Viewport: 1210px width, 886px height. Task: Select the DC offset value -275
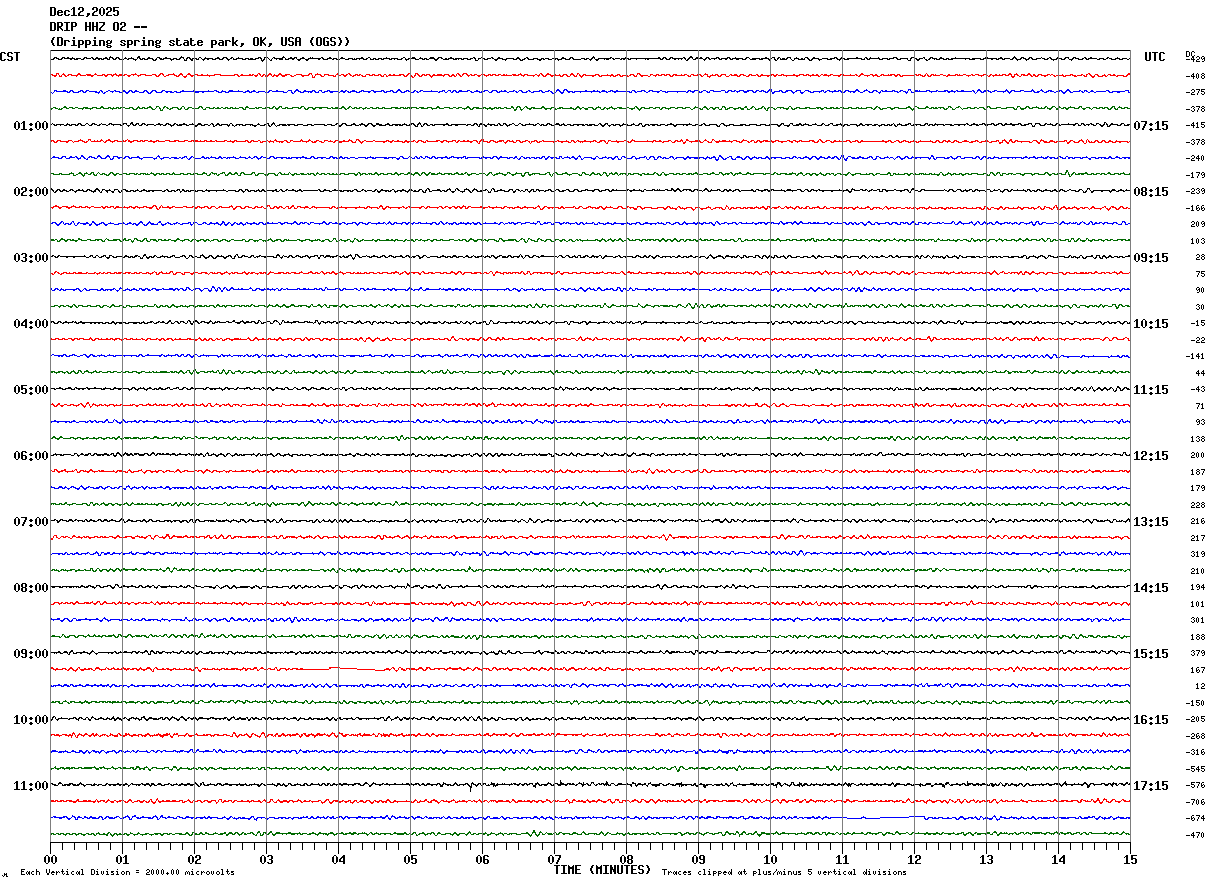[1195, 92]
